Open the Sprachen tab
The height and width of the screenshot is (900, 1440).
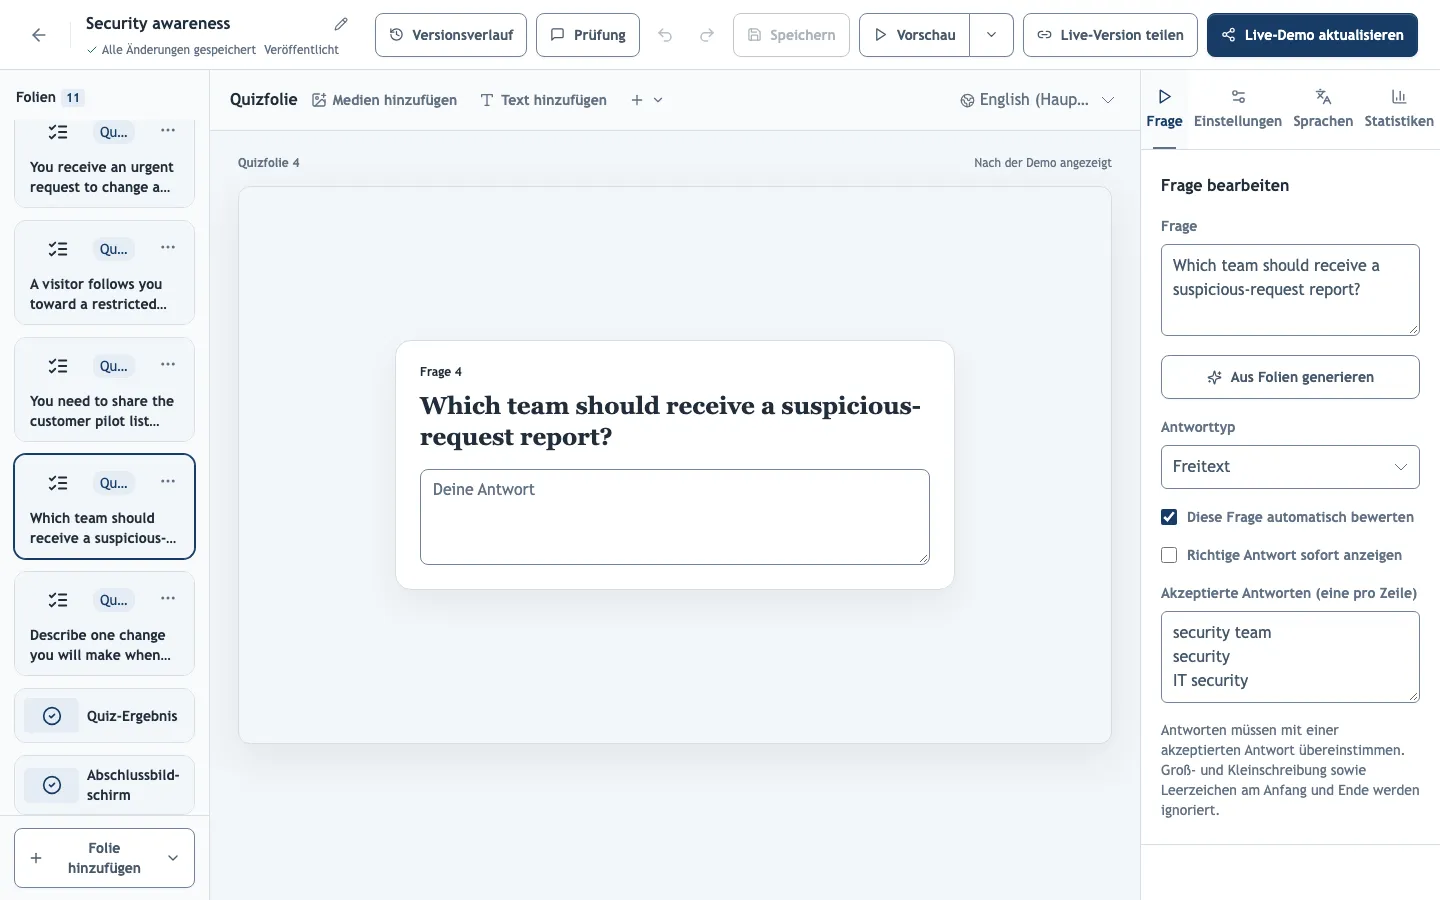click(1323, 109)
